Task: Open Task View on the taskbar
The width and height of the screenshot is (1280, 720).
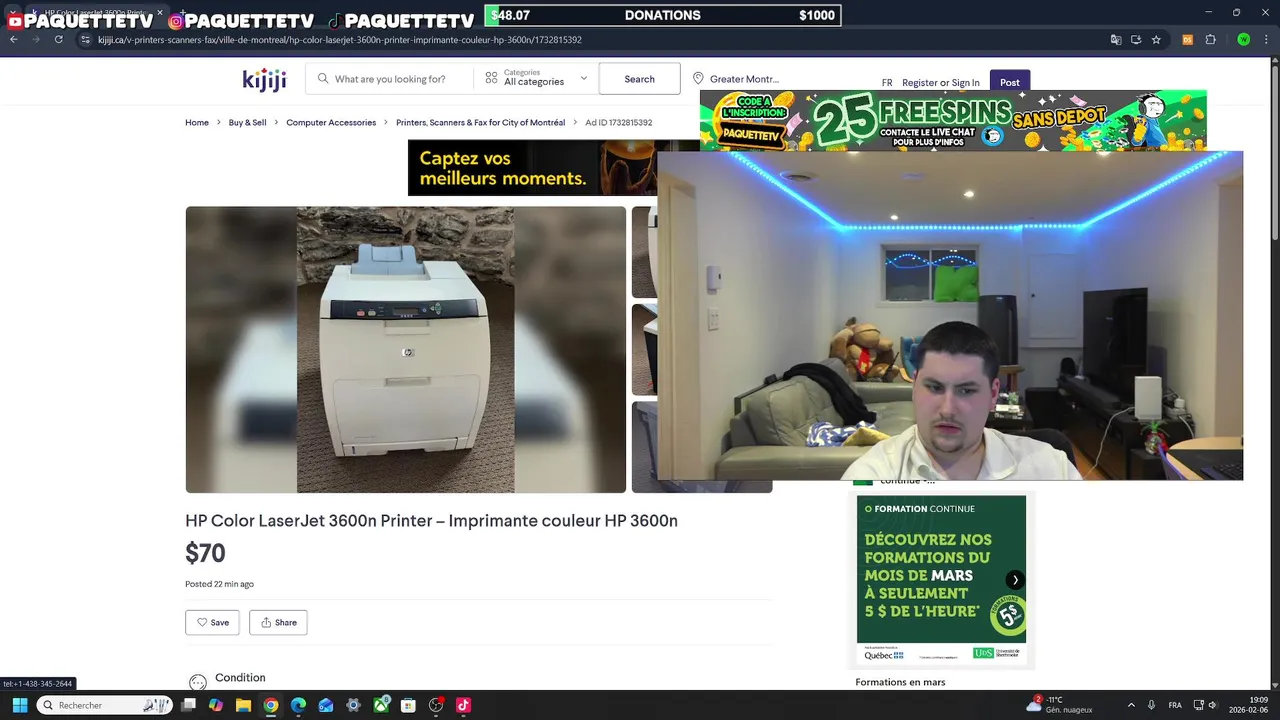Action: 188,705
